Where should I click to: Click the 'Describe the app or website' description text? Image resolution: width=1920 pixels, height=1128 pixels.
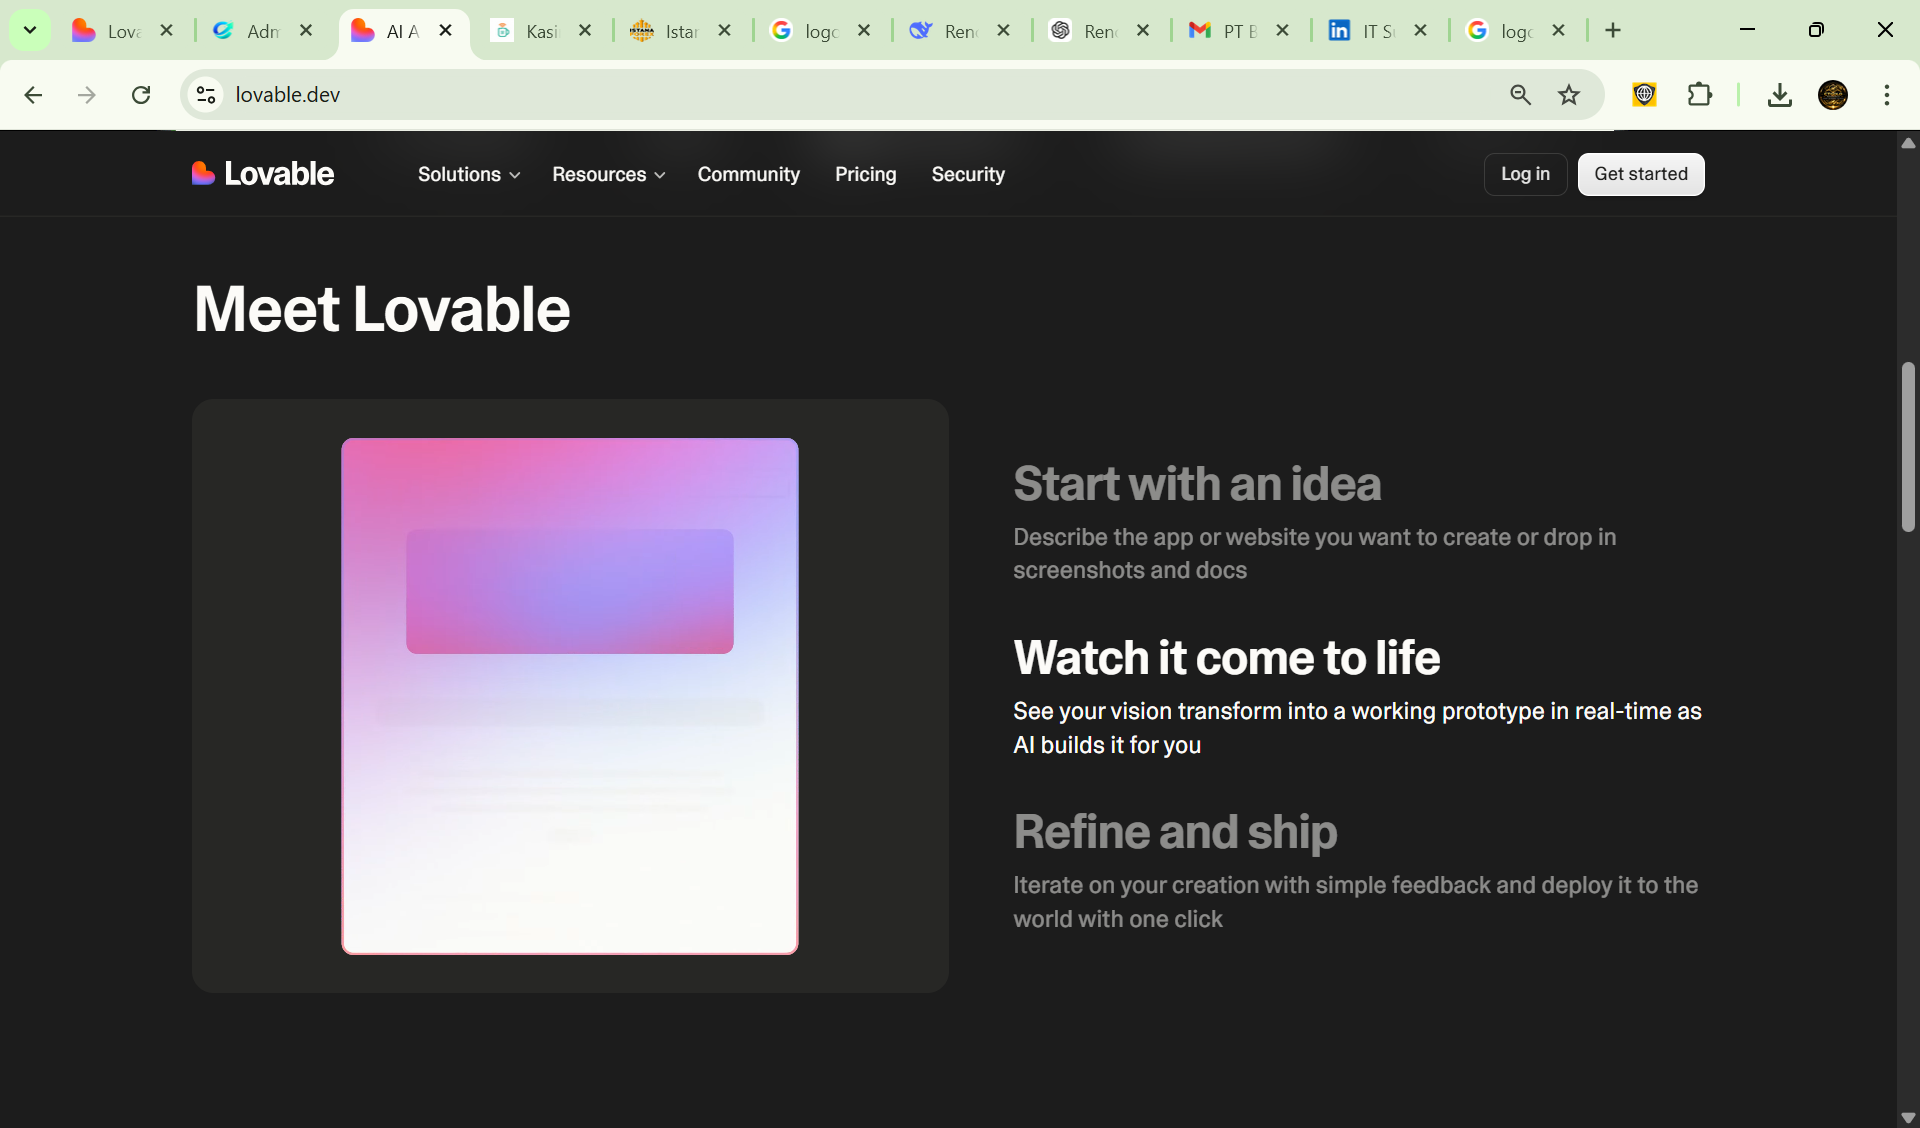(1314, 553)
